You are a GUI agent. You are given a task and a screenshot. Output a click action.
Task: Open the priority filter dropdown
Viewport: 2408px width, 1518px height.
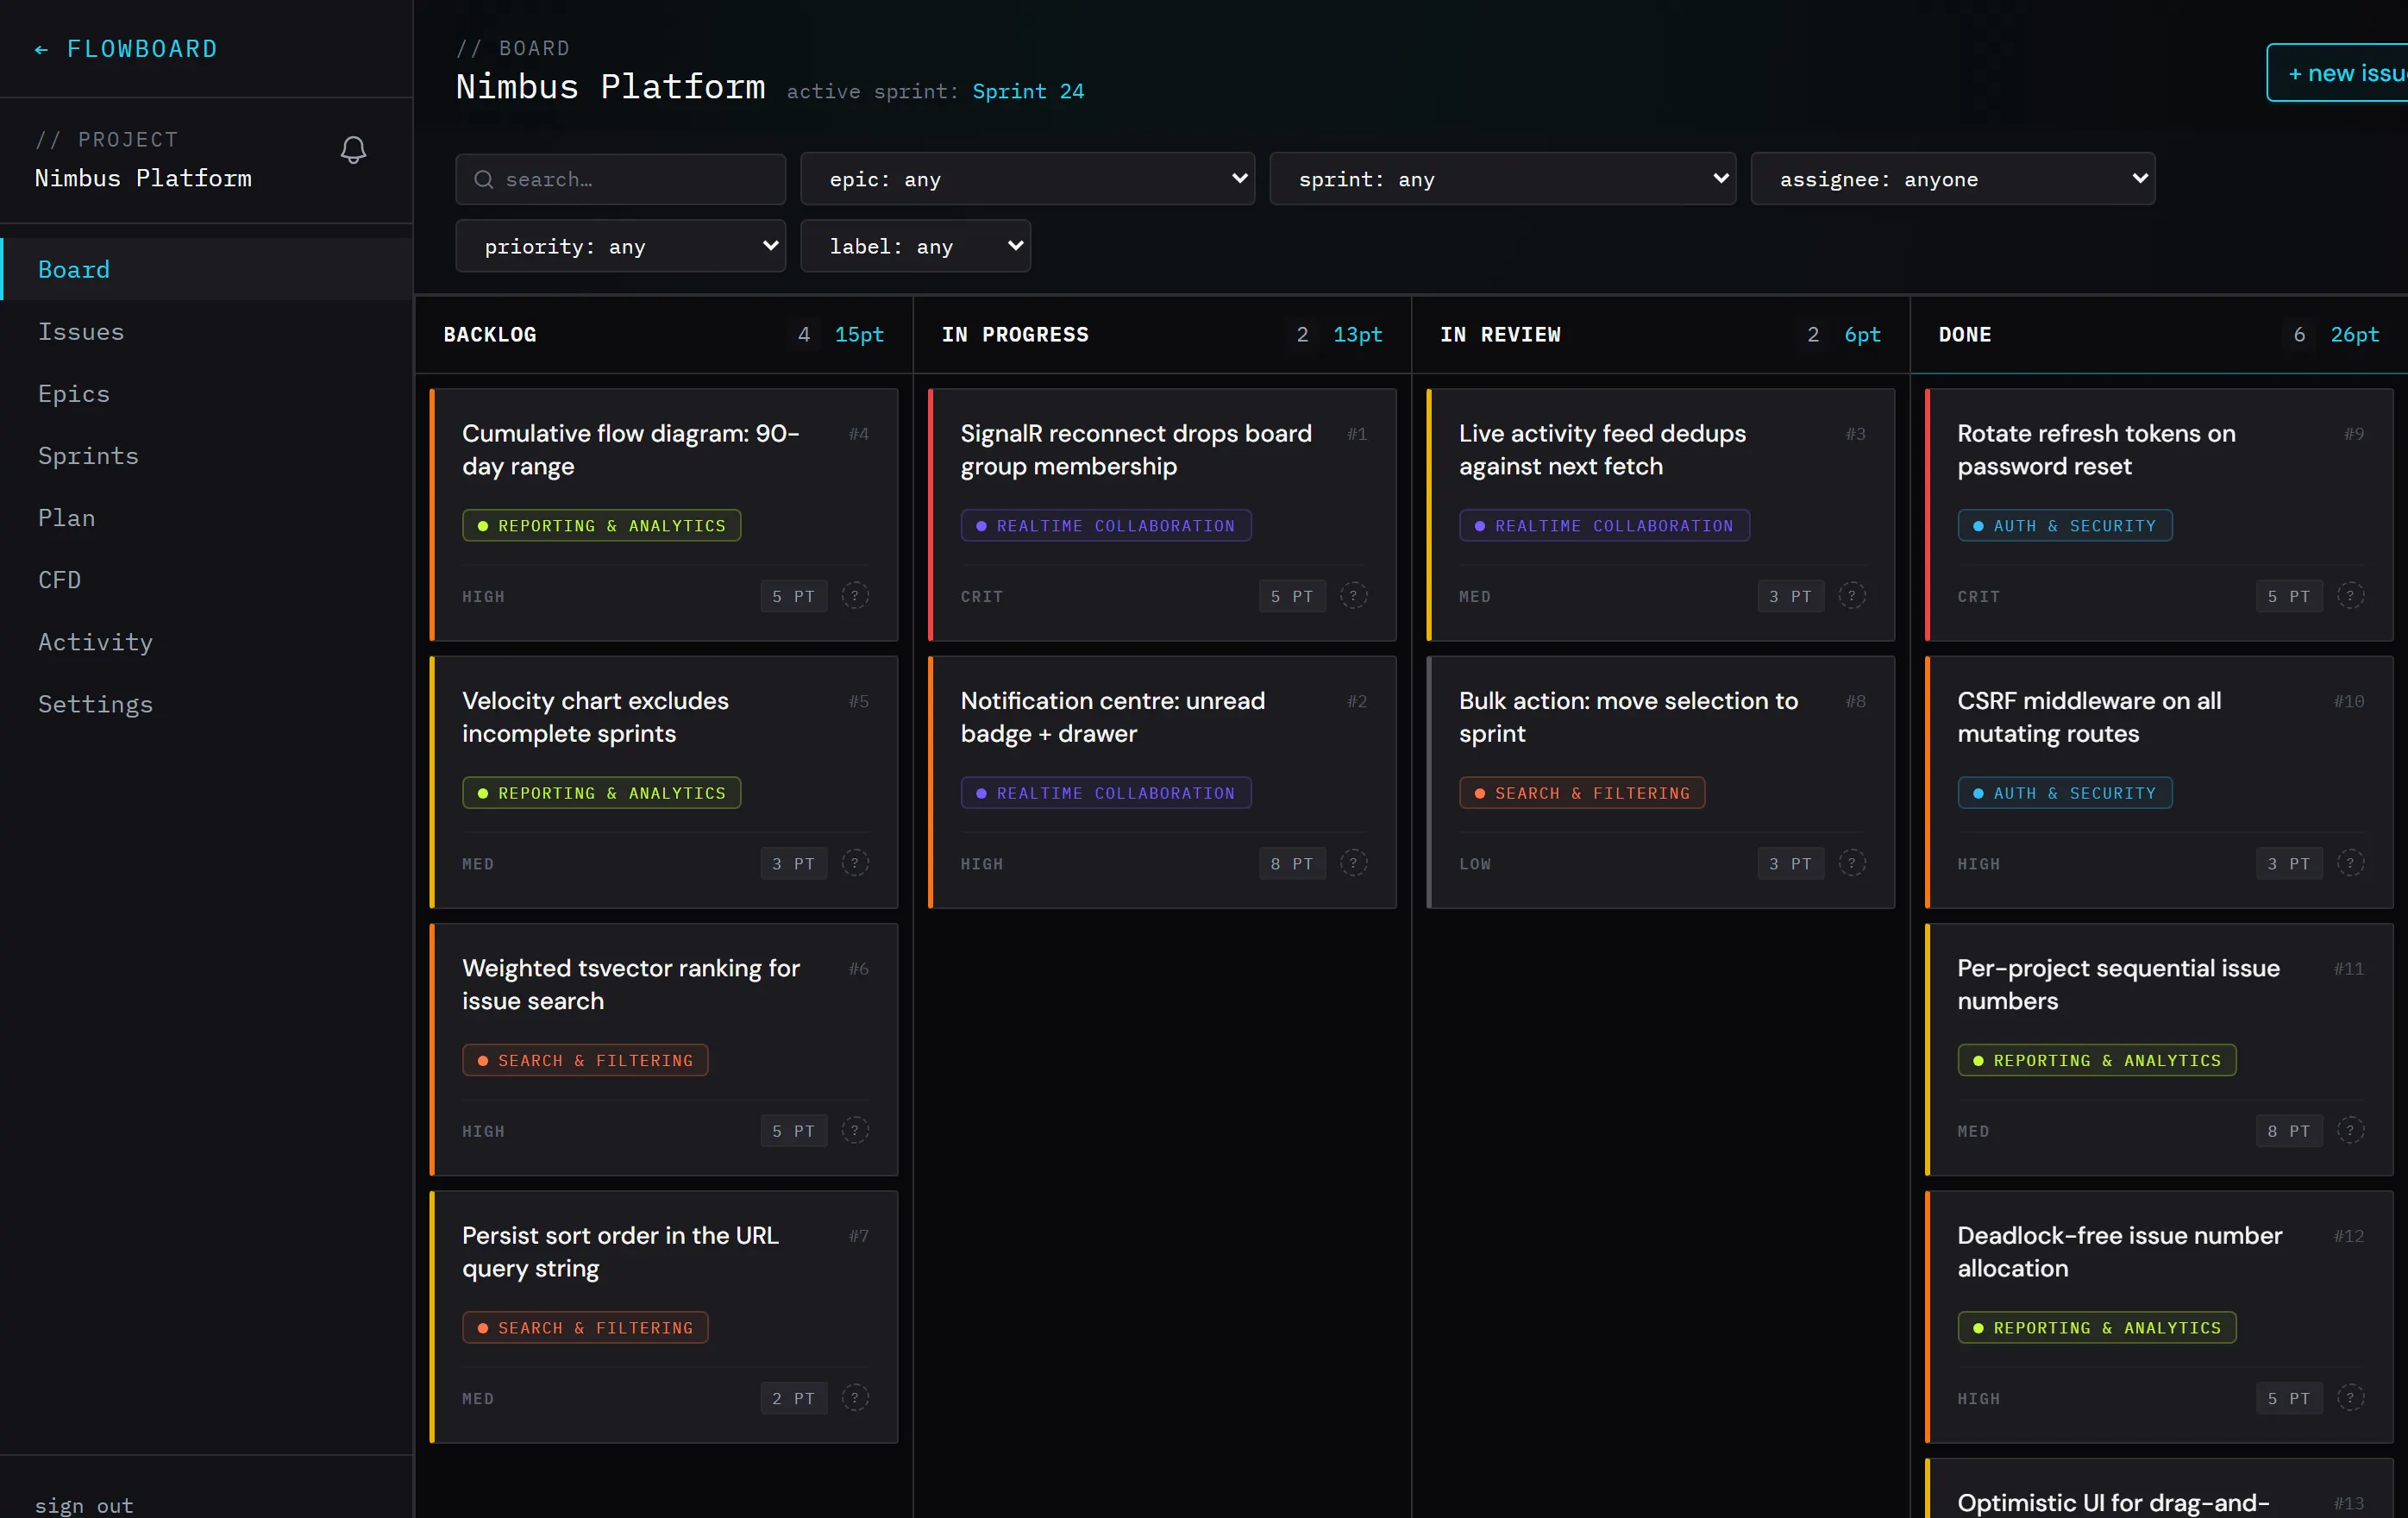click(620, 246)
